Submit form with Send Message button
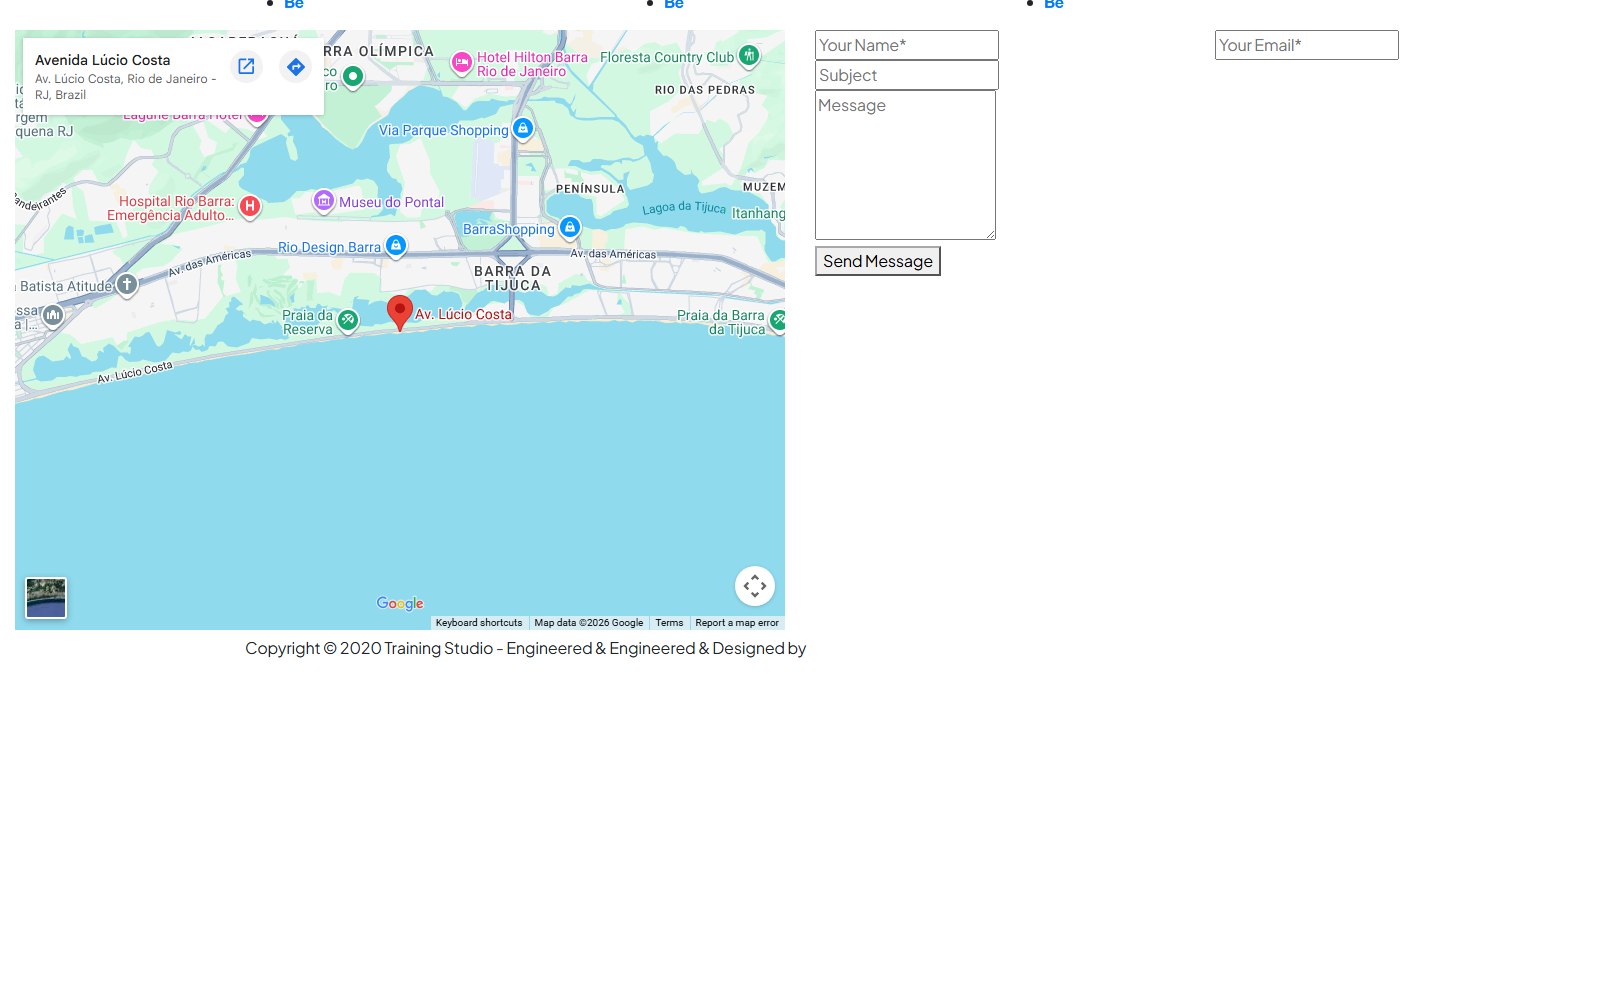Screen dimensions: 1600x1000 878,261
